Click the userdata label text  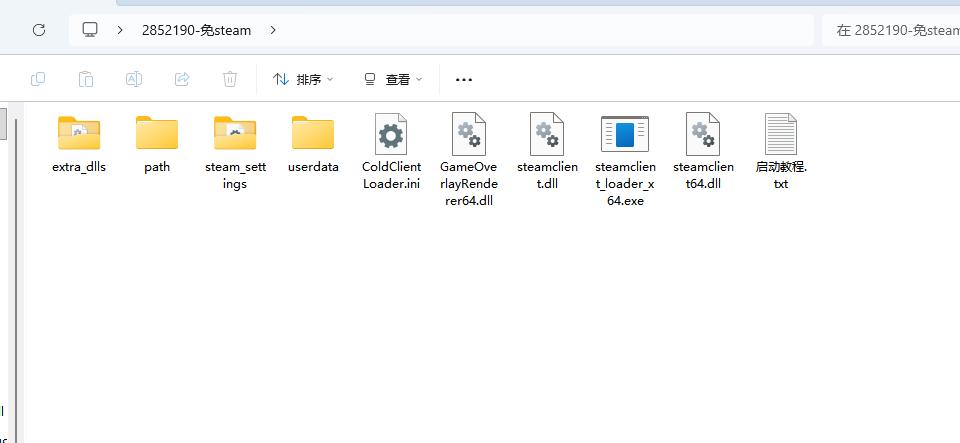[x=313, y=167]
